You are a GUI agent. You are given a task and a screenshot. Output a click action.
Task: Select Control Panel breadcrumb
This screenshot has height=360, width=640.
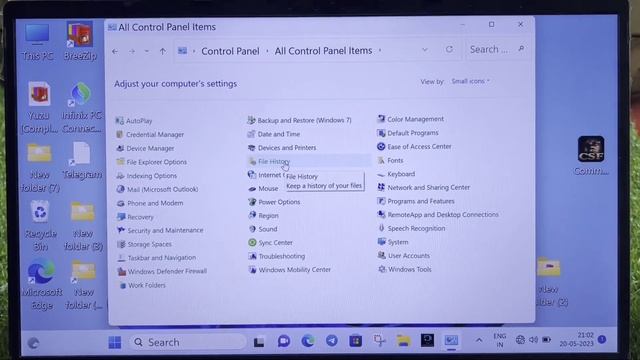pyautogui.click(x=230, y=51)
